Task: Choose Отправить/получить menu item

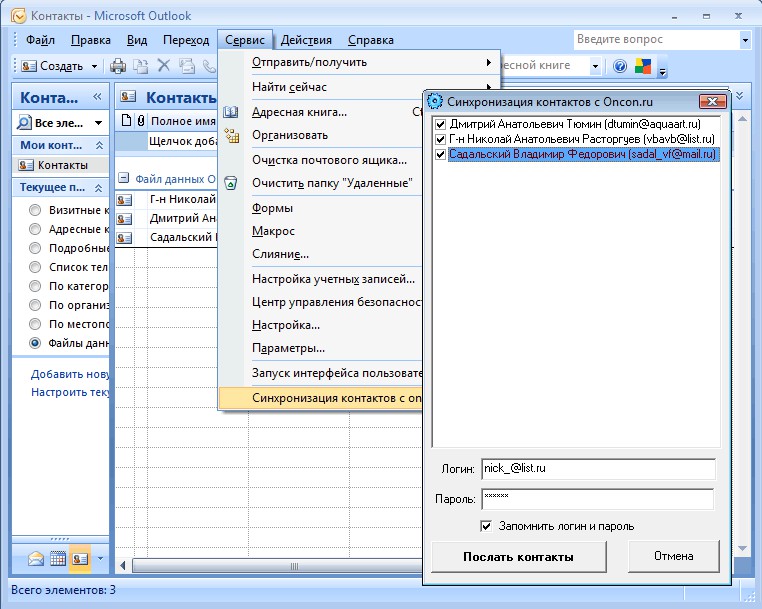Action: click(x=360, y=62)
